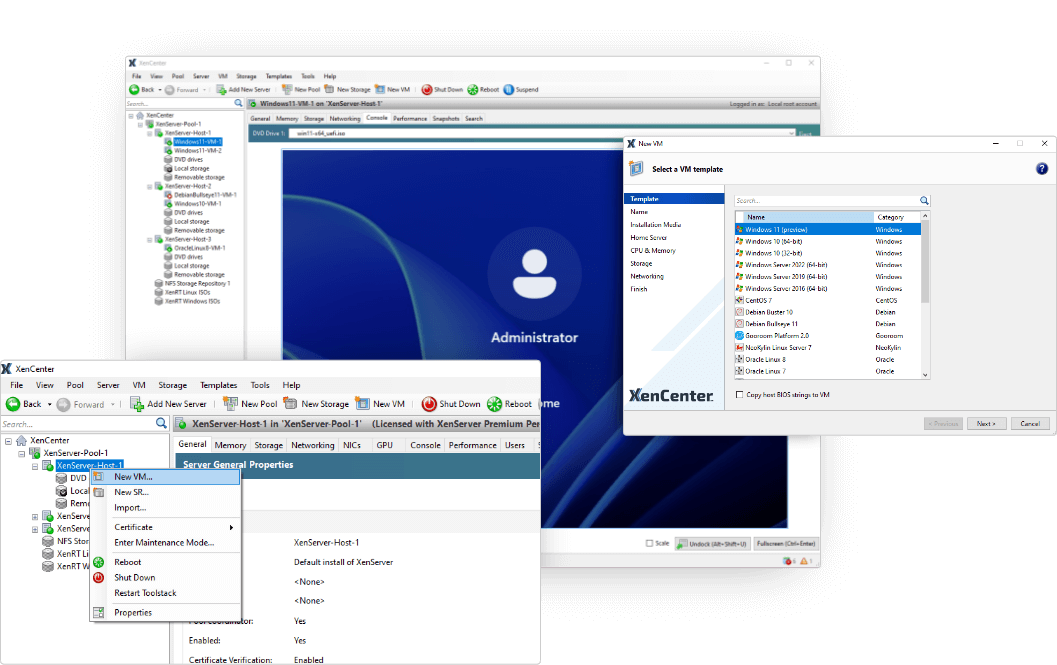Click New Storage icon in background XenCenter toolbar
The image size is (1057, 665).
pyautogui.click(x=329, y=89)
